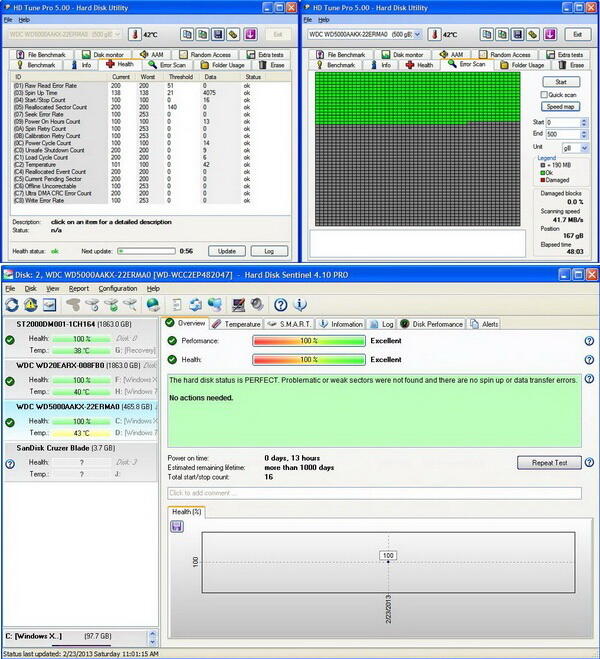
Task: Open the Benchmark tab in the left HD Tune window
Action: click(x=36, y=65)
